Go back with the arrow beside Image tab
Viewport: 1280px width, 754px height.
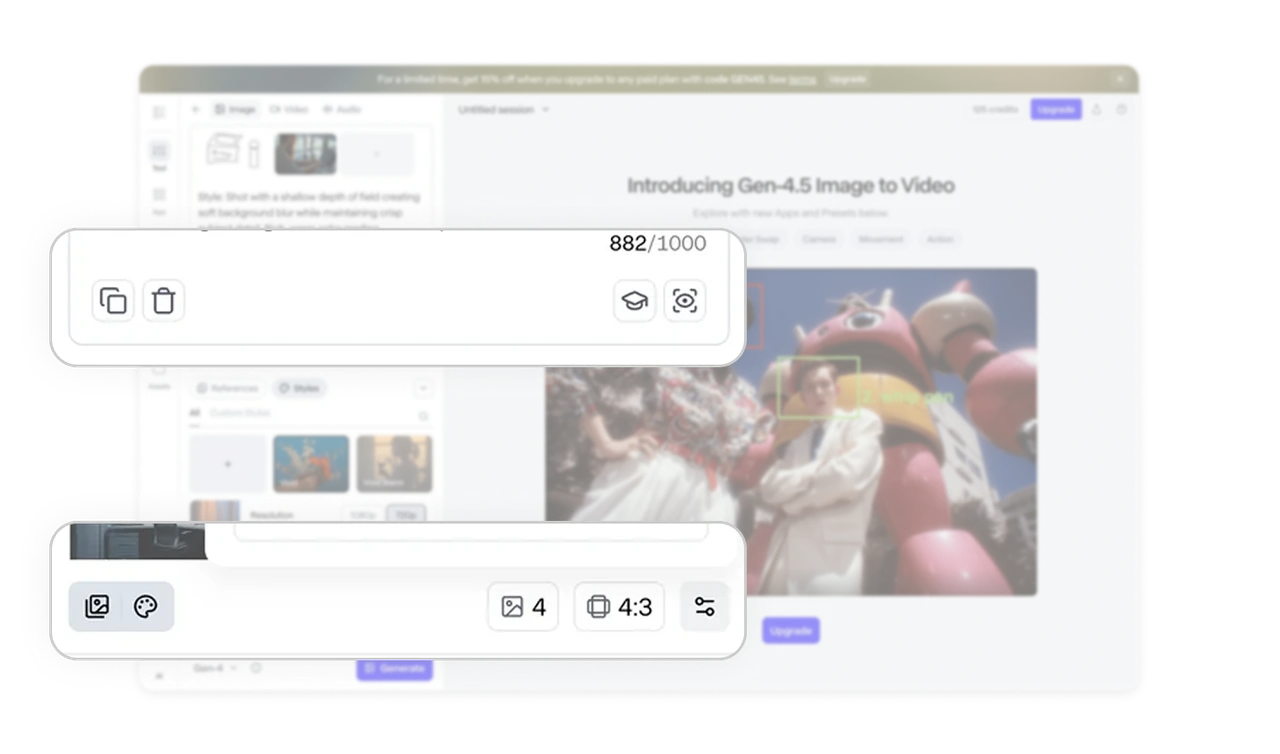(x=196, y=109)
